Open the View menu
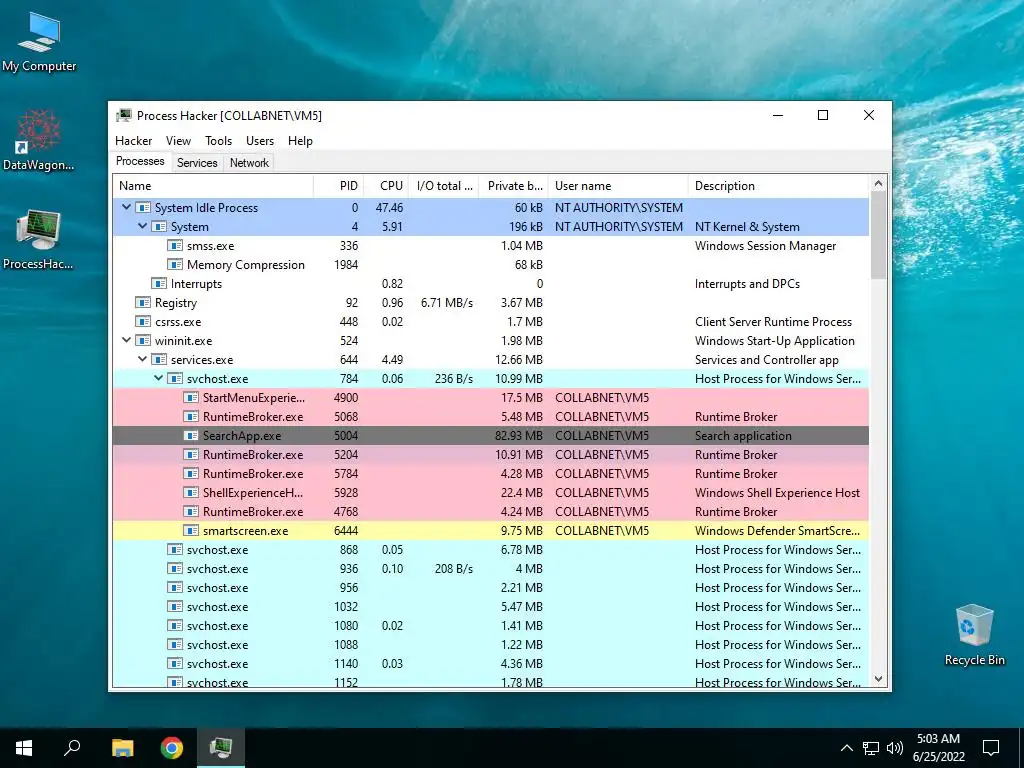The width and height of the screenshot is (1024, 768). (x=178, y=140)
